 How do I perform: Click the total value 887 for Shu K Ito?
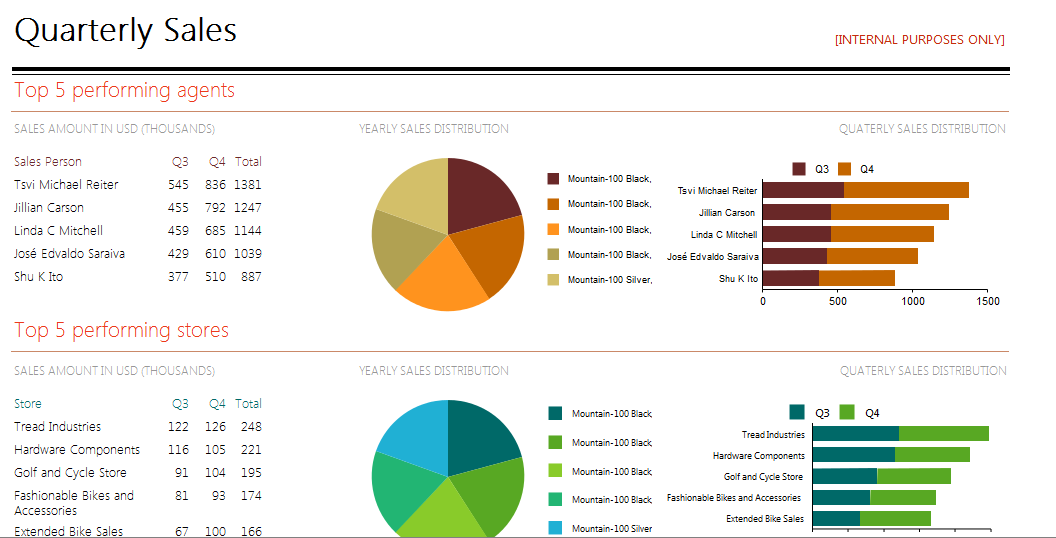click(x=251, y=276)
